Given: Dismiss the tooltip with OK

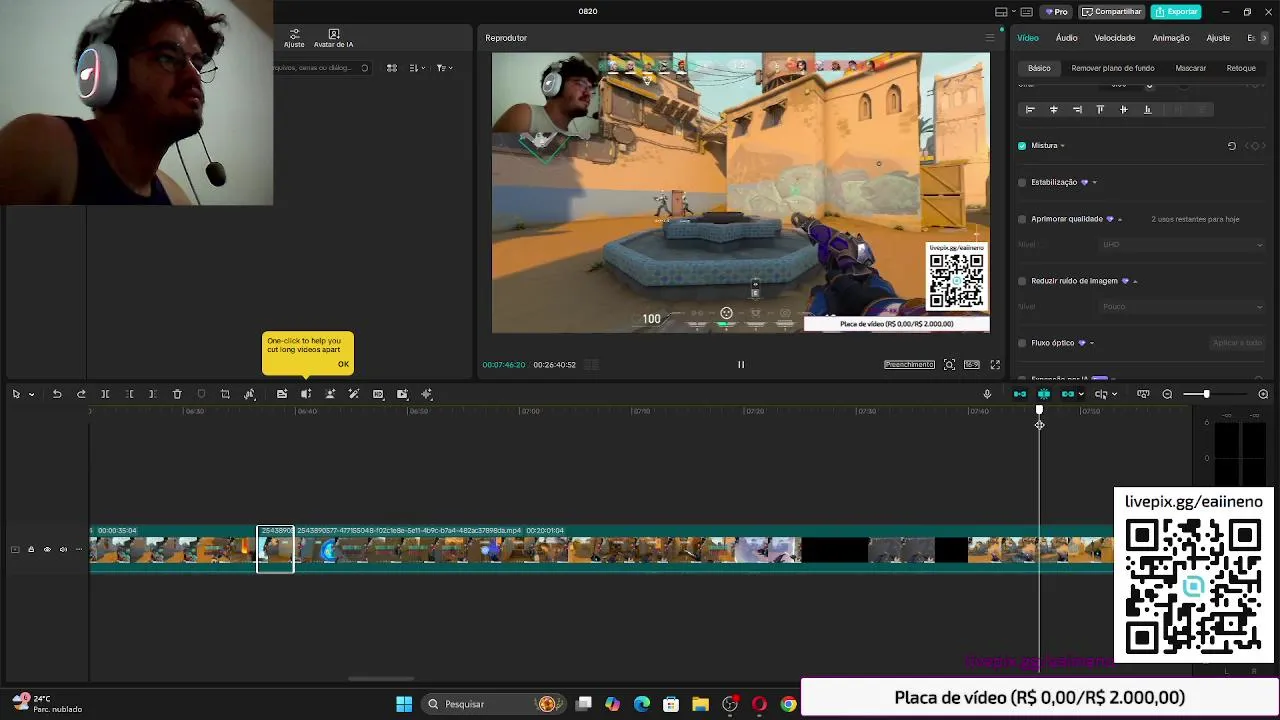Looking at the screenshot, I should click(x=343, y=364).
